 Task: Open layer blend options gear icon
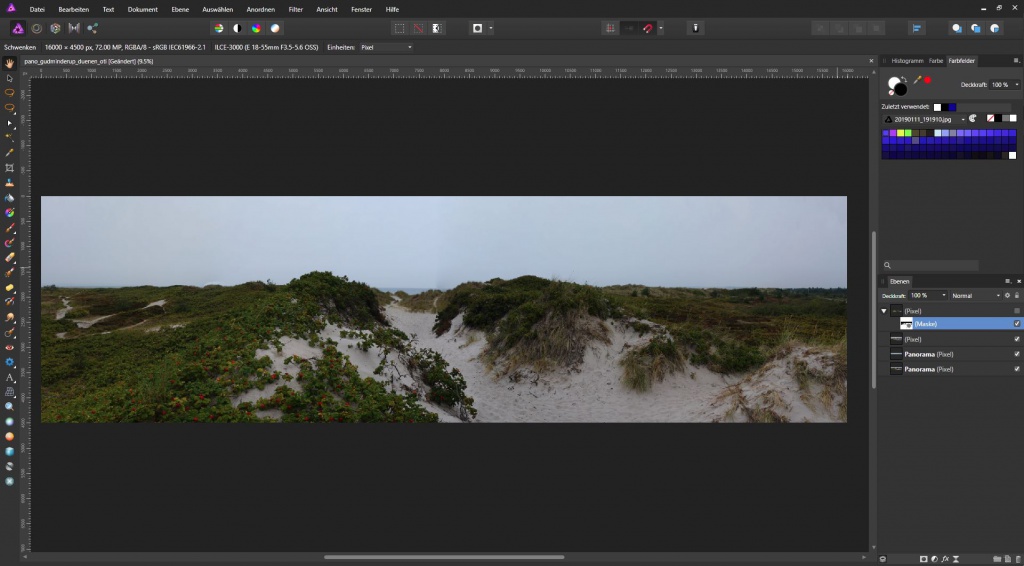(x=1008, y=296)
